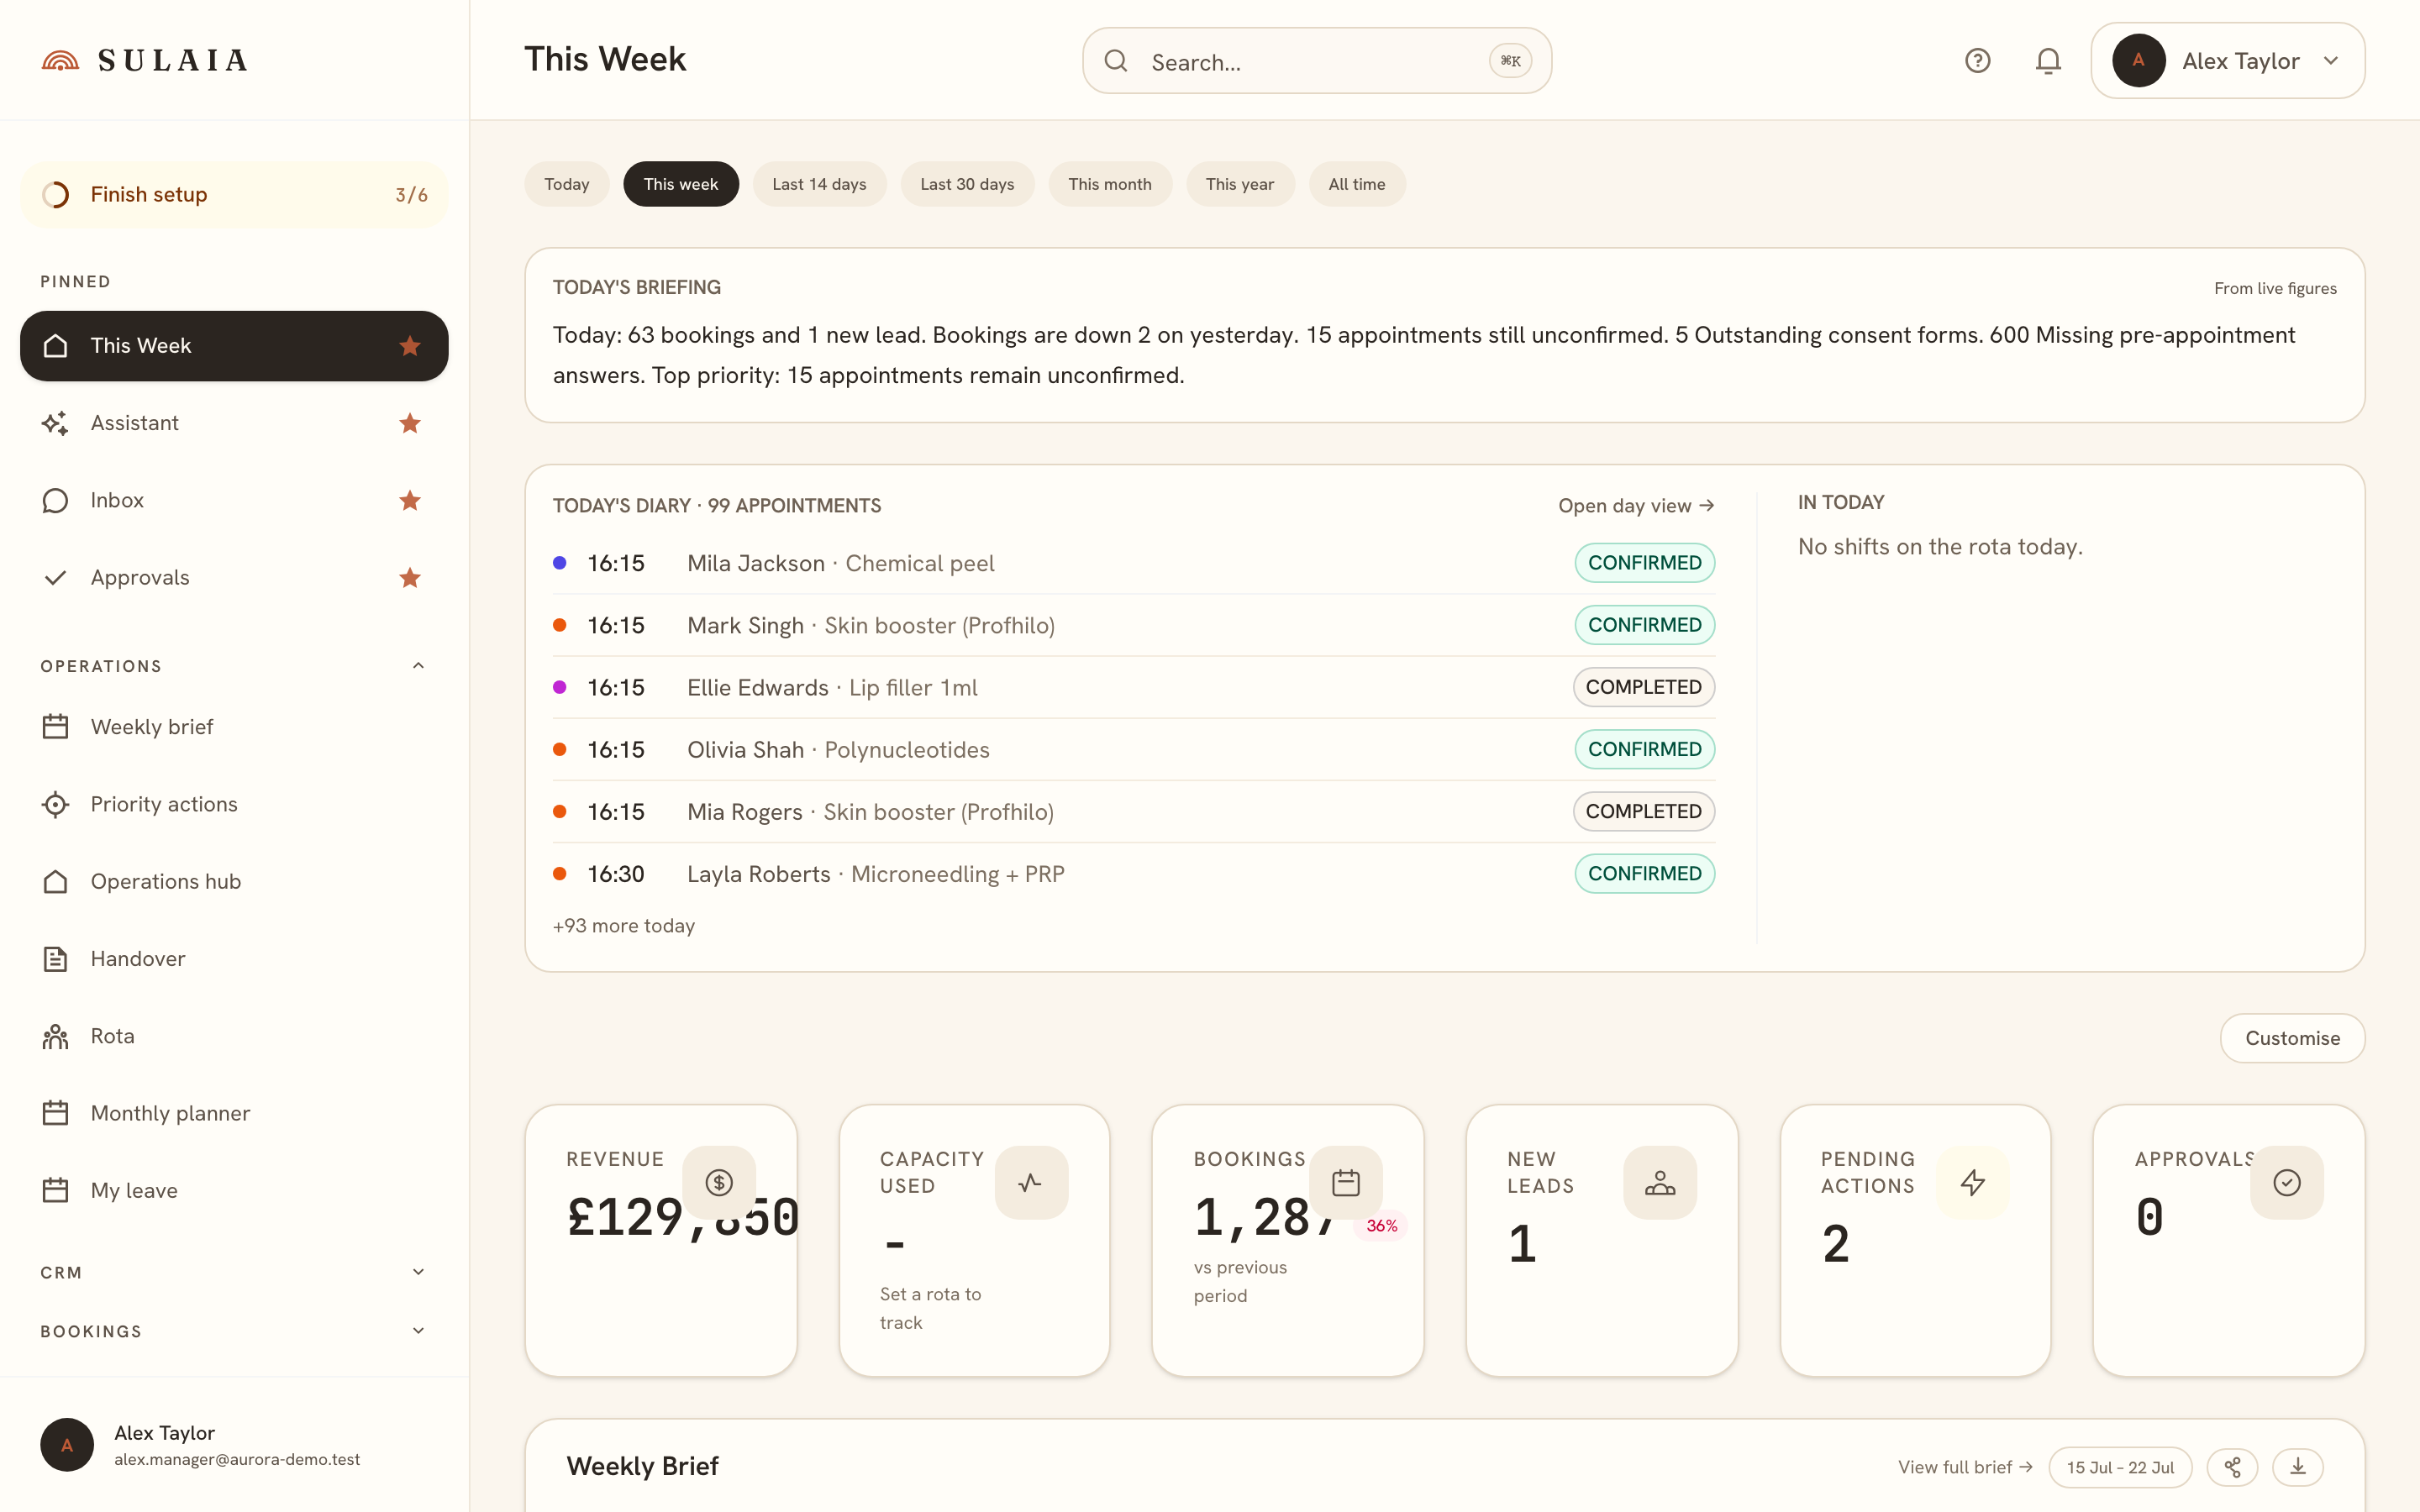Open Mia Rogers Skin booster appointment
The image size is (2420, 1512).
[x=1134, y=811]
